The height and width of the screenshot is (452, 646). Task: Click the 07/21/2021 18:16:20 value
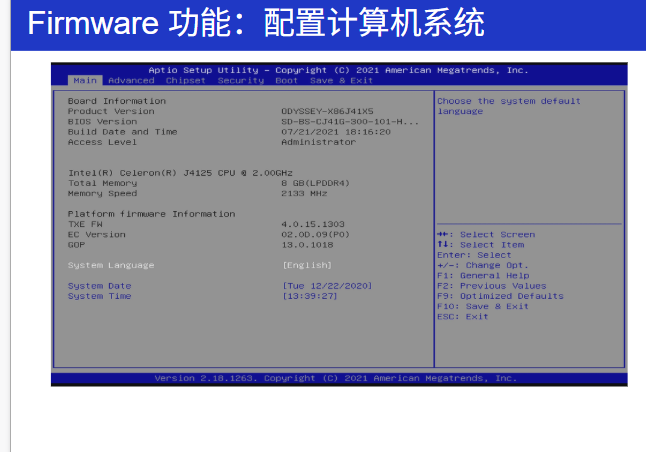tap(336, 132)
